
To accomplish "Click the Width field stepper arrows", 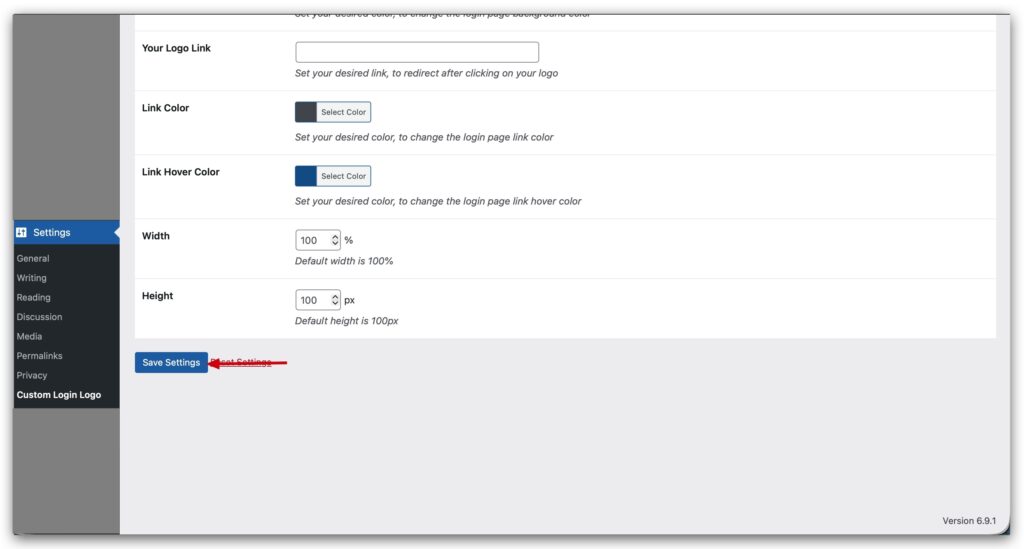I will pyautogui.click(x=335, y=240).
